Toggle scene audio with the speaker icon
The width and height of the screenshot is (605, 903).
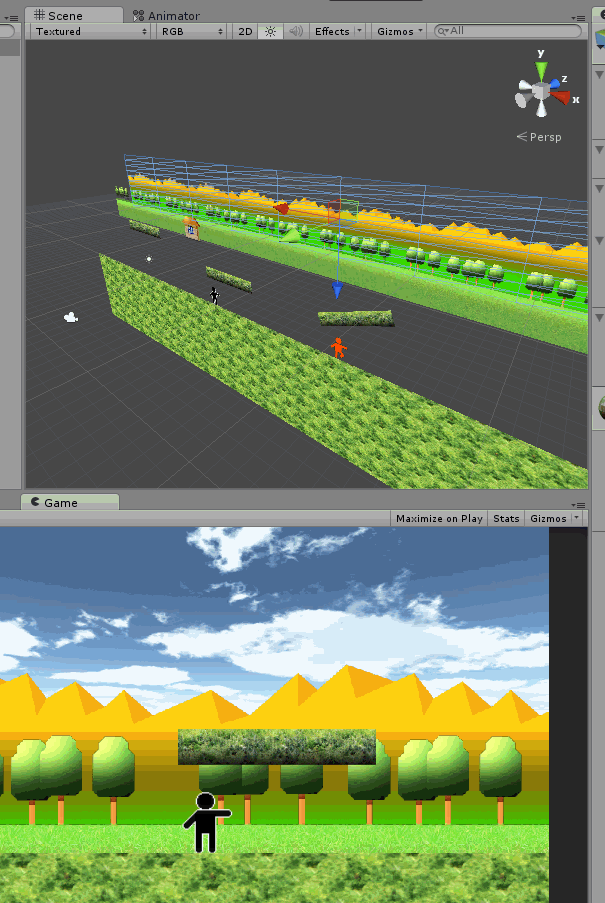coord(295,31)
